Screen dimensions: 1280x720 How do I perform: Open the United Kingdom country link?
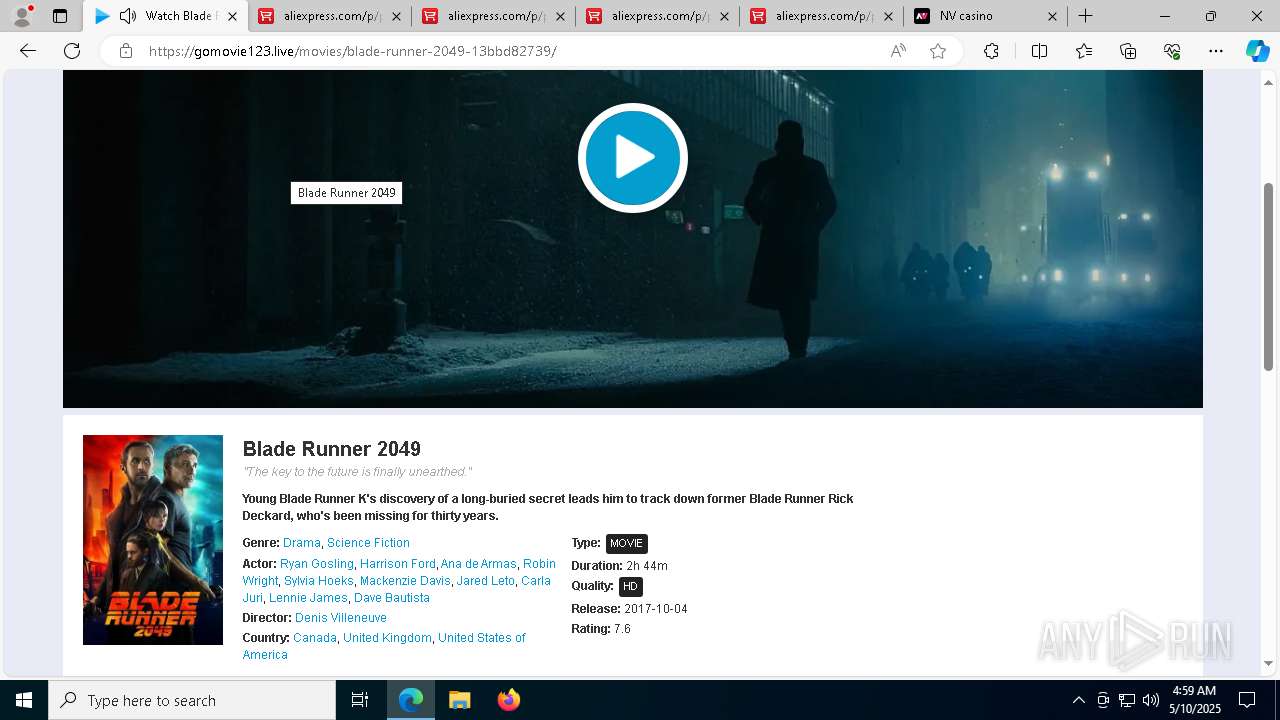[388, 638]
